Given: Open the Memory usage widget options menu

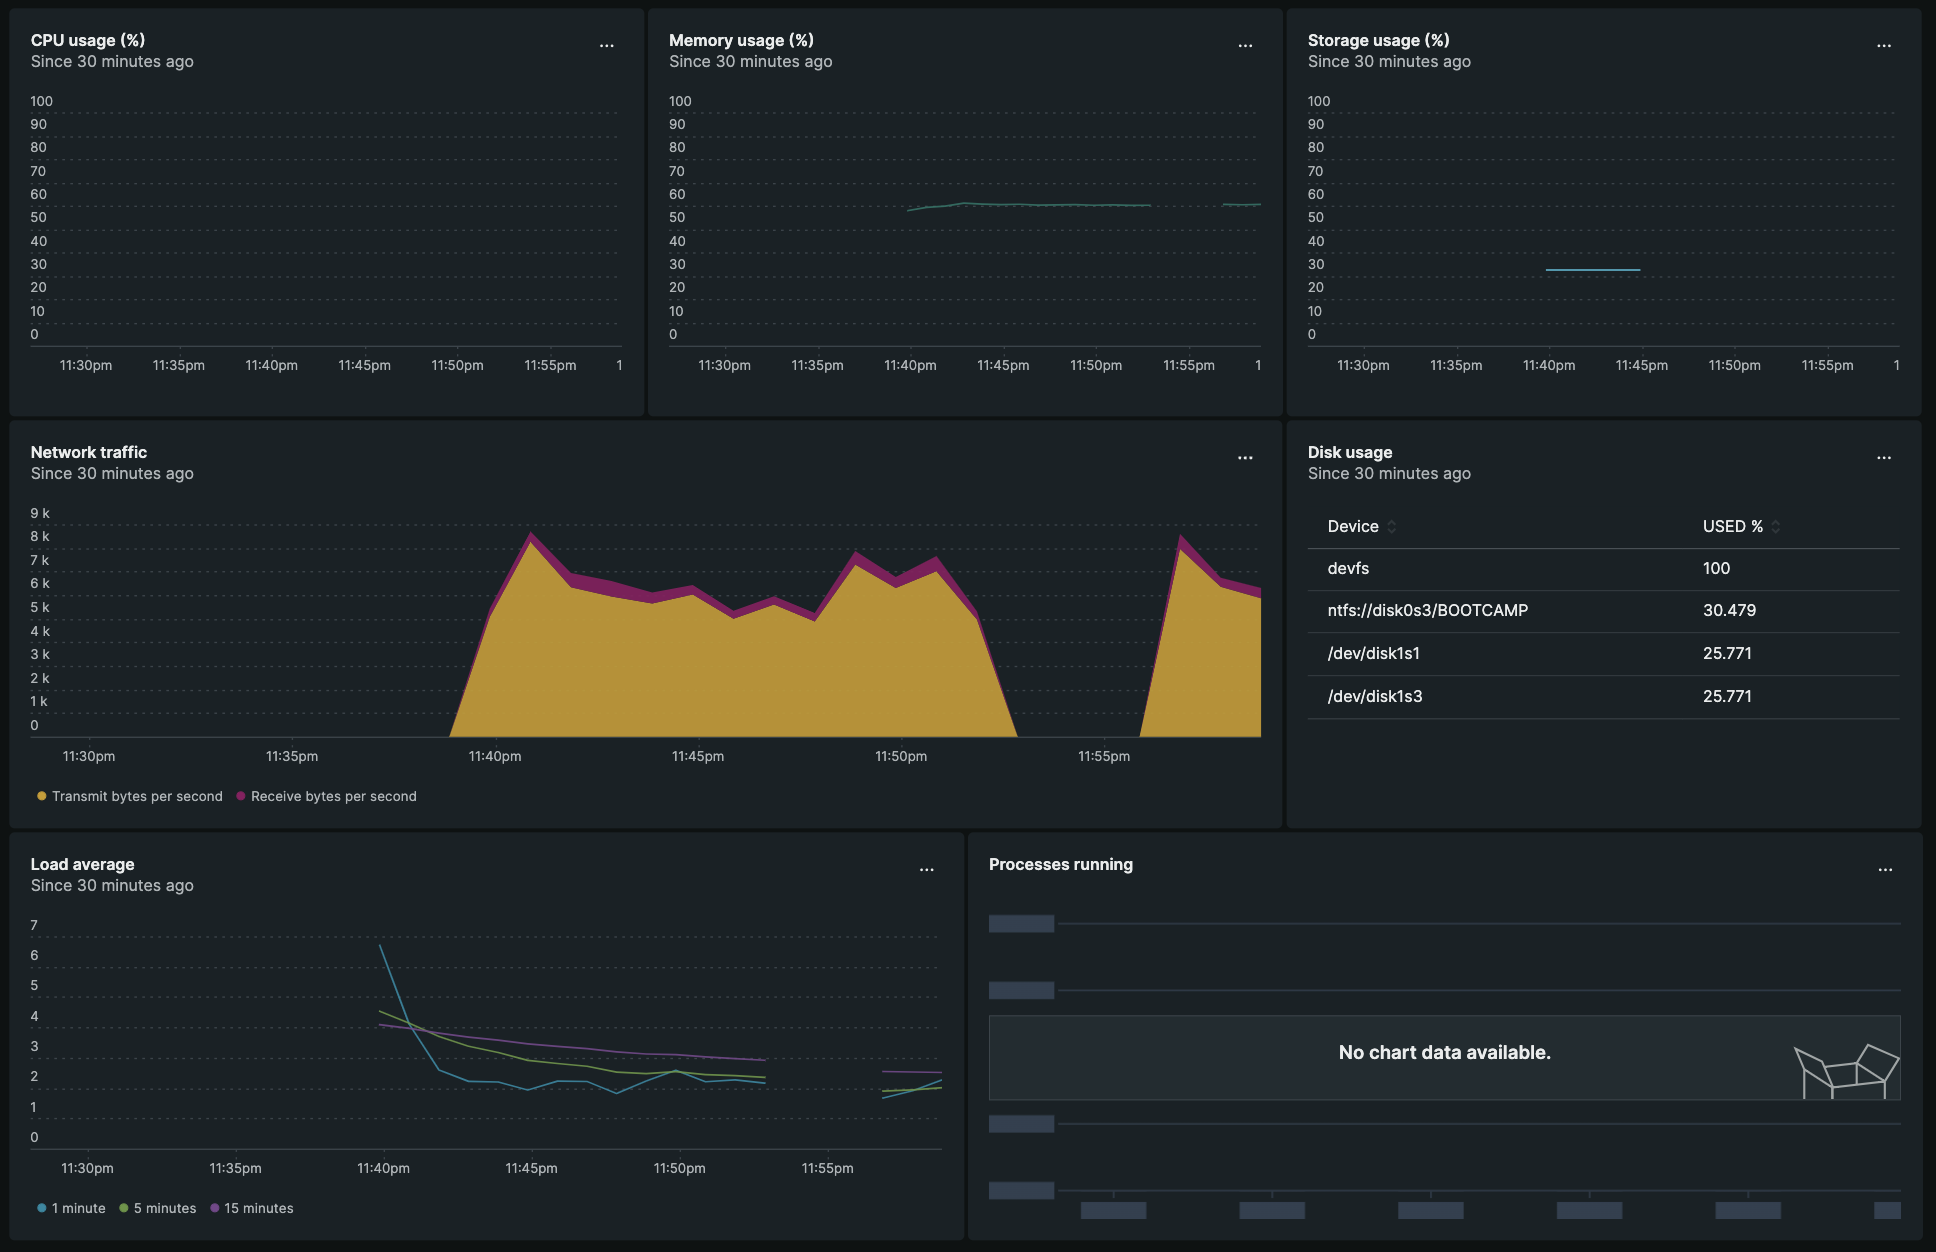Looking at the screenshot, I should 1245,46.
